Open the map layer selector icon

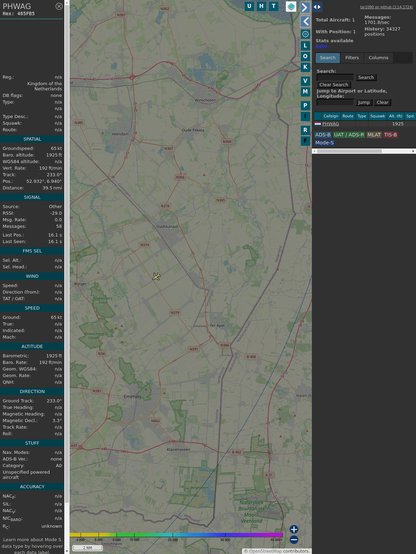(x=291, y=6)
